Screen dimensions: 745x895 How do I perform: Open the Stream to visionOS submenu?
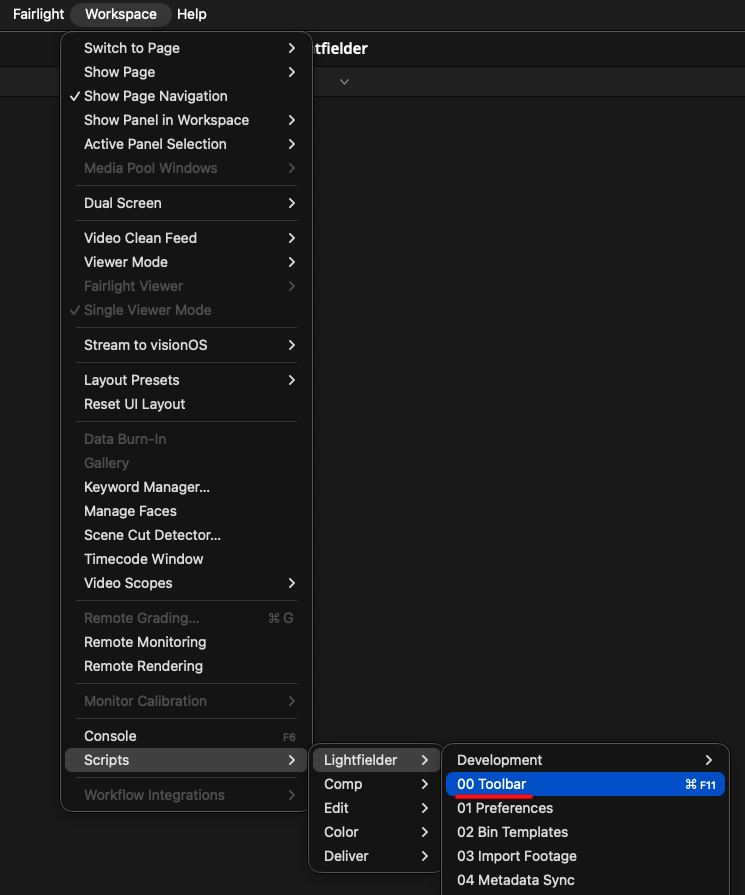(x=186, y=345)
